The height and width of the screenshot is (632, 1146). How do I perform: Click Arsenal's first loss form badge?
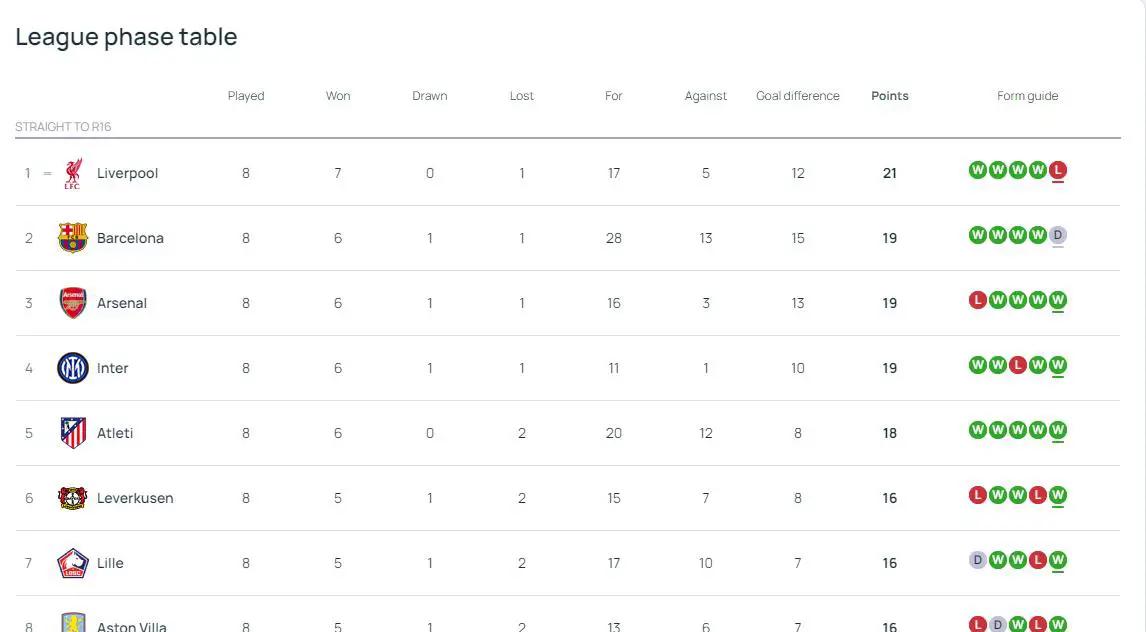[978, 300]
